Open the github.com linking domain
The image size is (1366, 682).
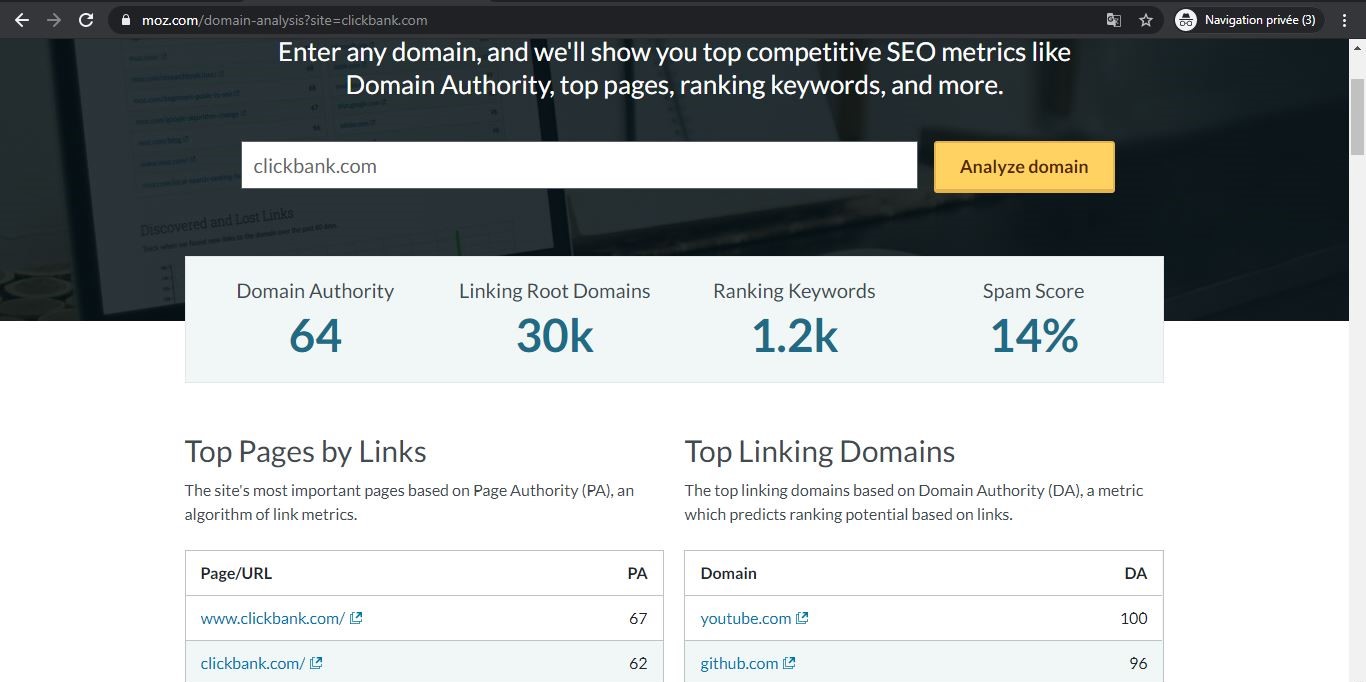(x=739, y=663)
